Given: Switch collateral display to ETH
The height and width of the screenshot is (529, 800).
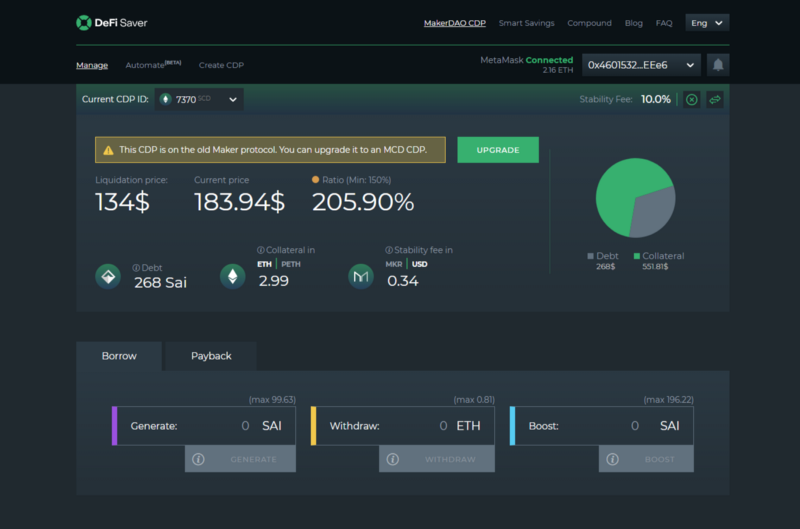Looking at the screenshot, I should point(264,264).
